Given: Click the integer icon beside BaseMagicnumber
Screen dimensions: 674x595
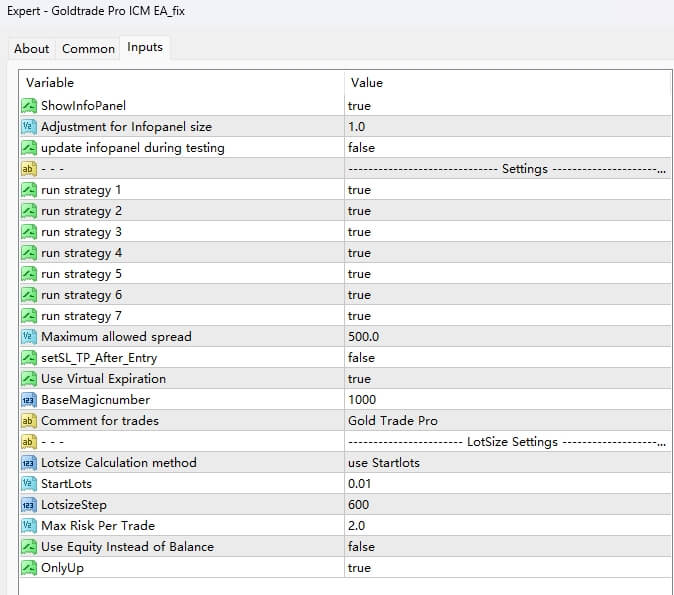Looking at the screenshot, I should tap(28, 400).
